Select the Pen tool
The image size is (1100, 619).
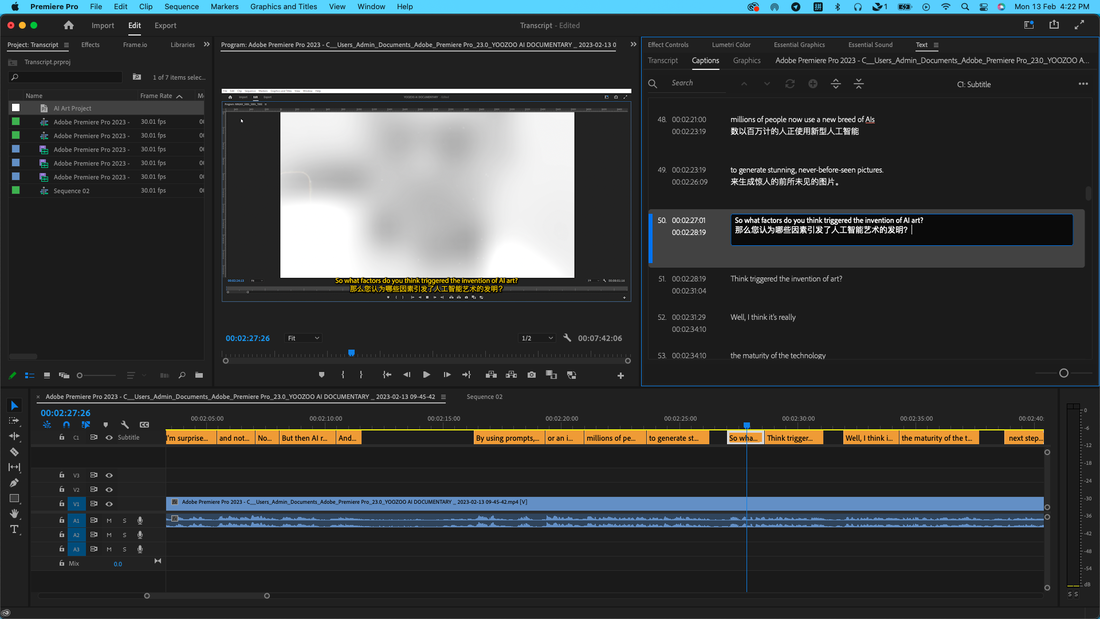click(14, 483)
